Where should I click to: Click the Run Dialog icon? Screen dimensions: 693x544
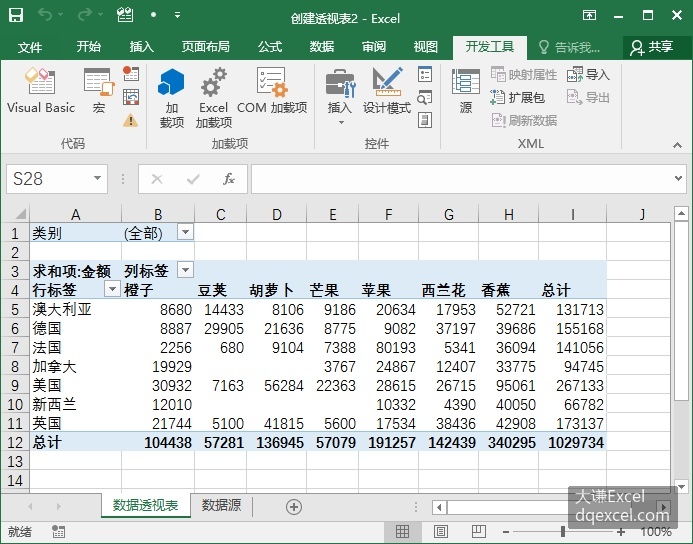pos(425,120)
